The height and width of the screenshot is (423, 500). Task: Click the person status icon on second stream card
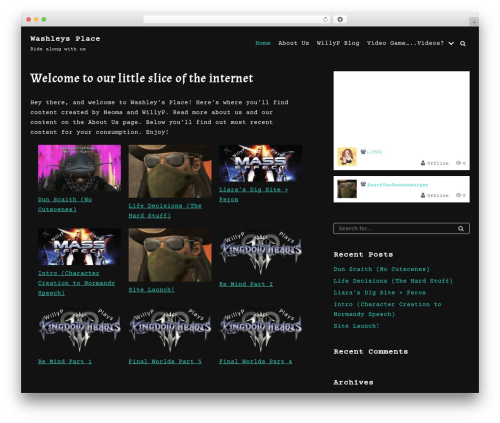tap(423, 195)
